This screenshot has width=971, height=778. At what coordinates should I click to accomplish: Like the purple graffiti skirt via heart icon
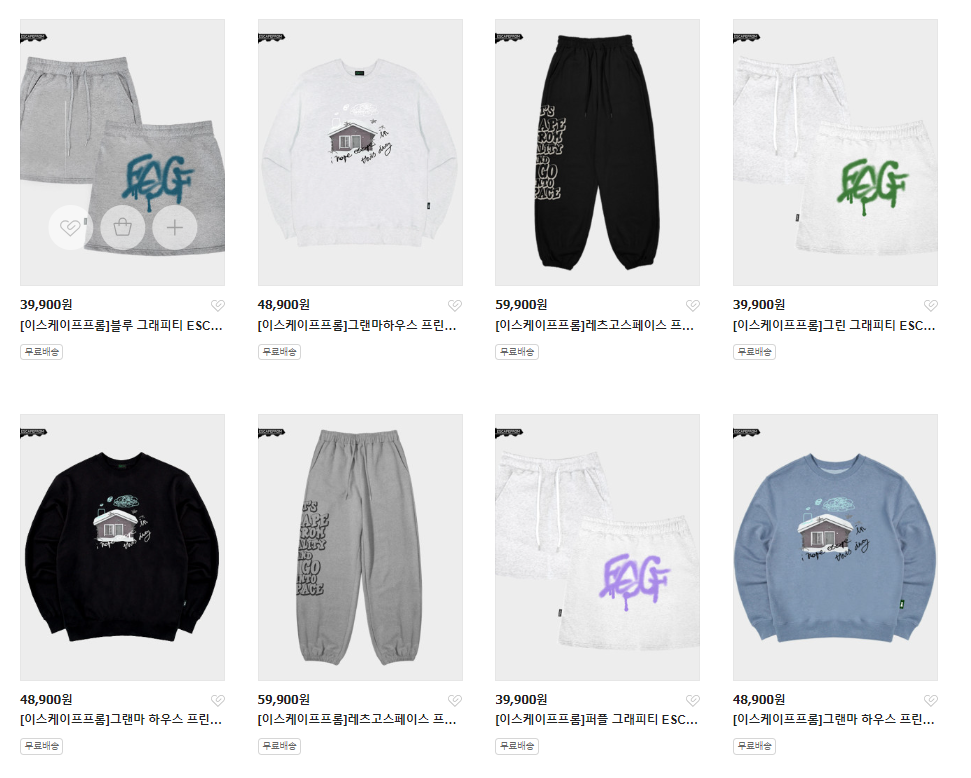click(x=693, y=701)
